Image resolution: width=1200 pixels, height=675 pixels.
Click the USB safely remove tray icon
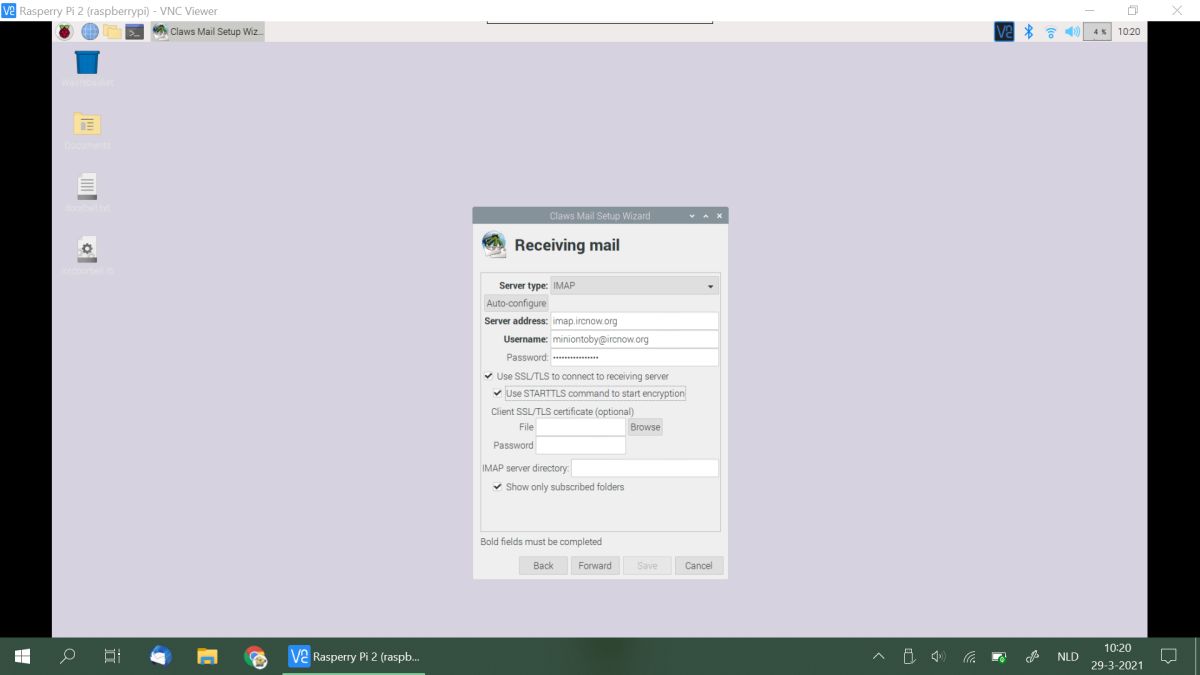(x=909, y=657)
